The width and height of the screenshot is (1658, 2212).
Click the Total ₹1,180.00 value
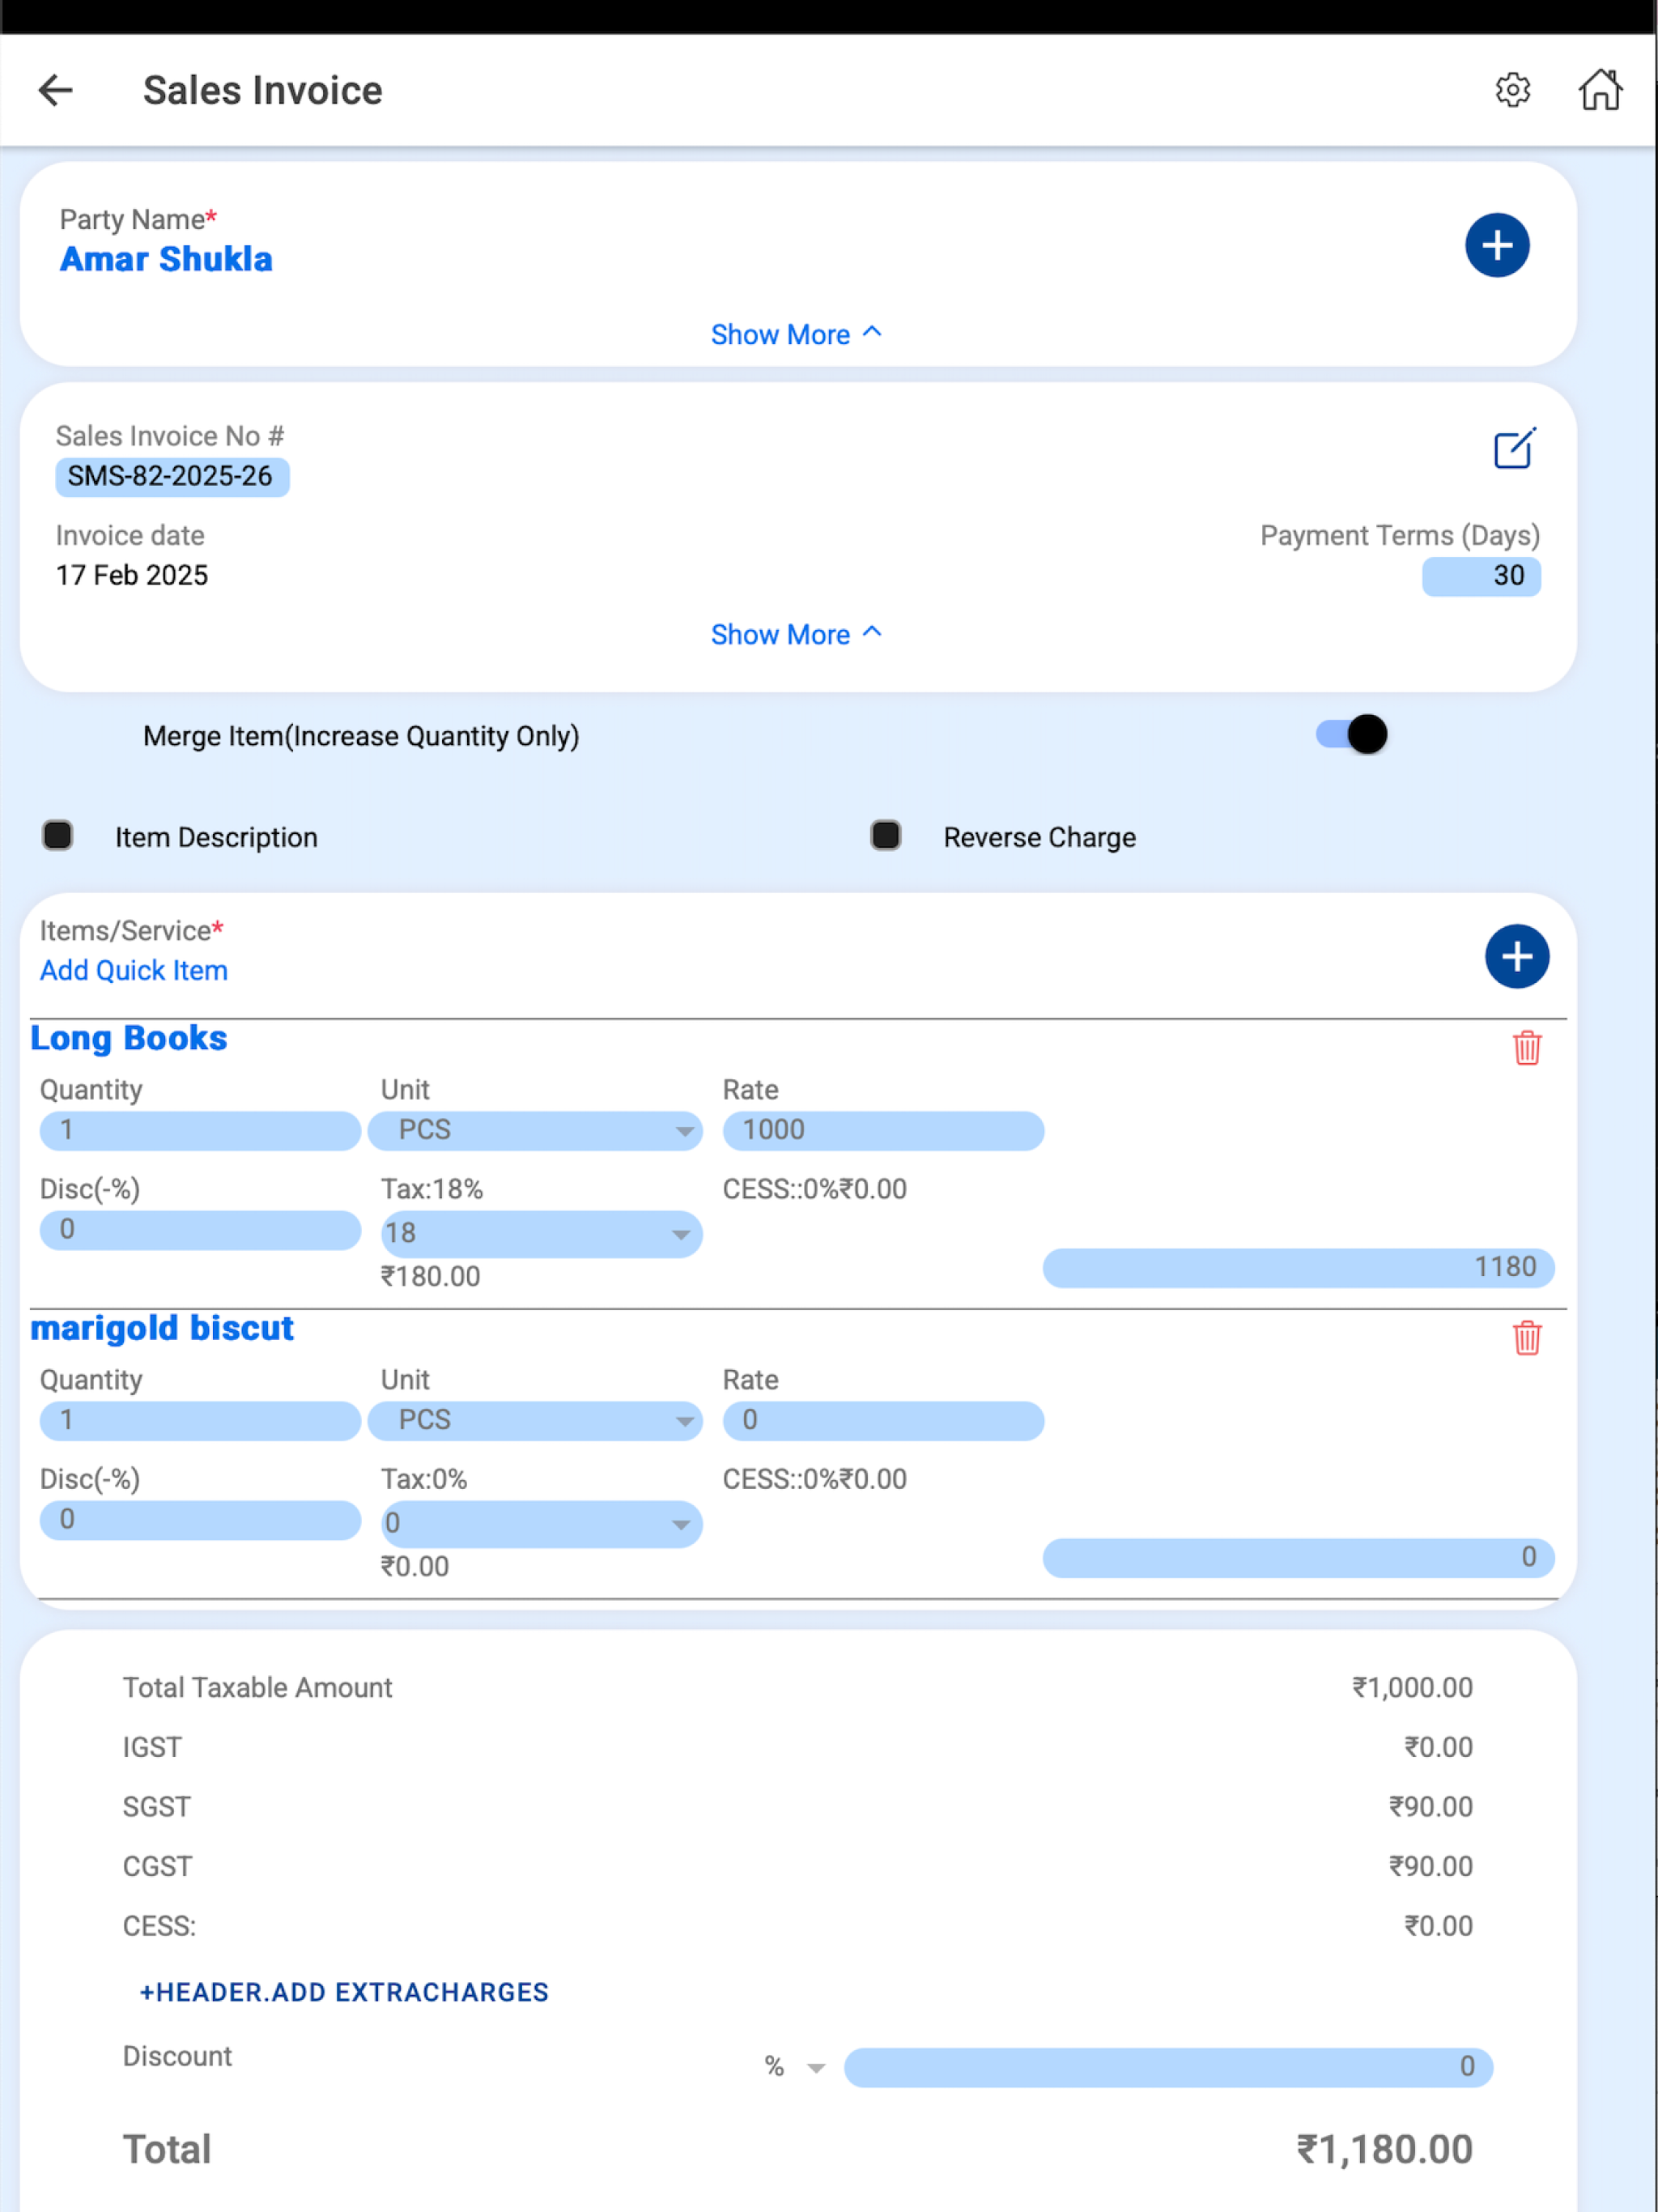(1384, 2150)
